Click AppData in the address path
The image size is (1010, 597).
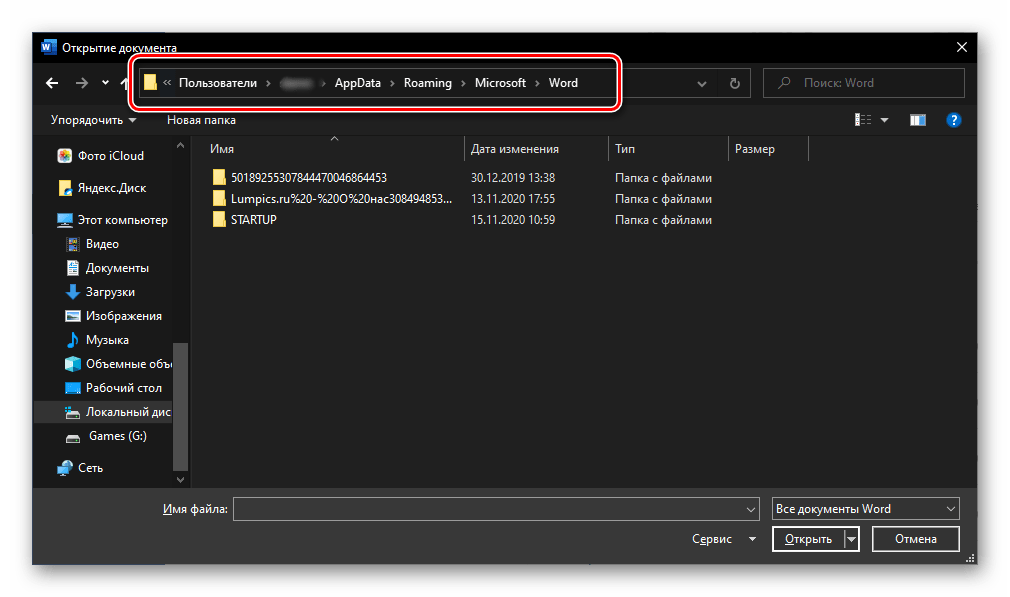tap(357, 83)
